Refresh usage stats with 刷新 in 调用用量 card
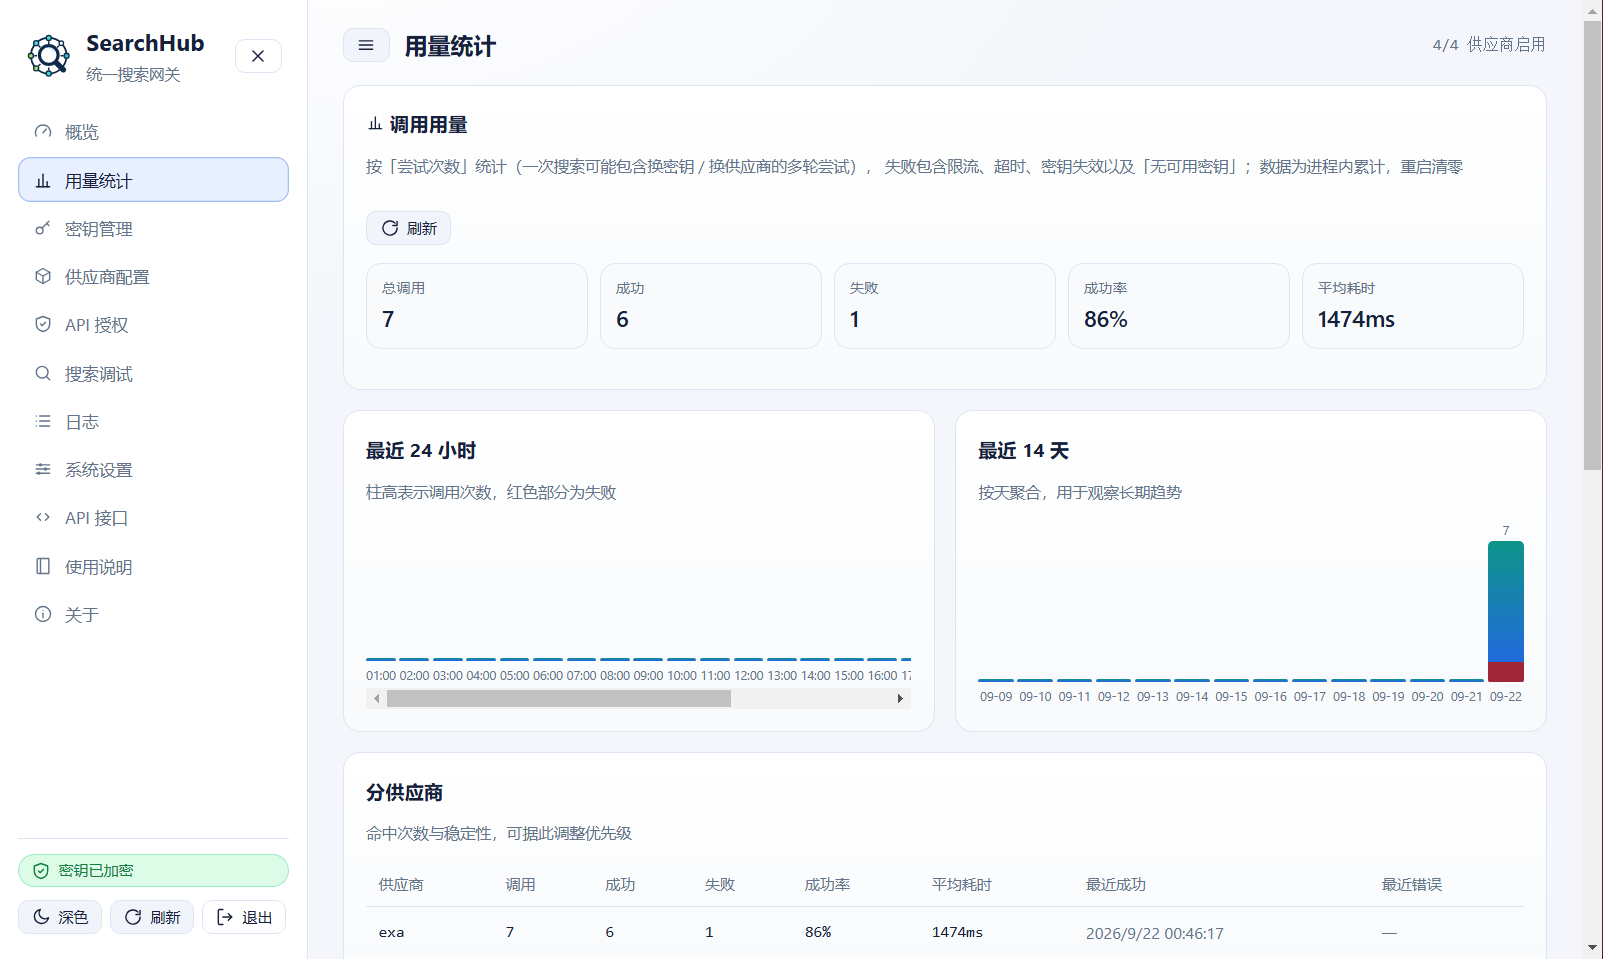 click(408, 228)
